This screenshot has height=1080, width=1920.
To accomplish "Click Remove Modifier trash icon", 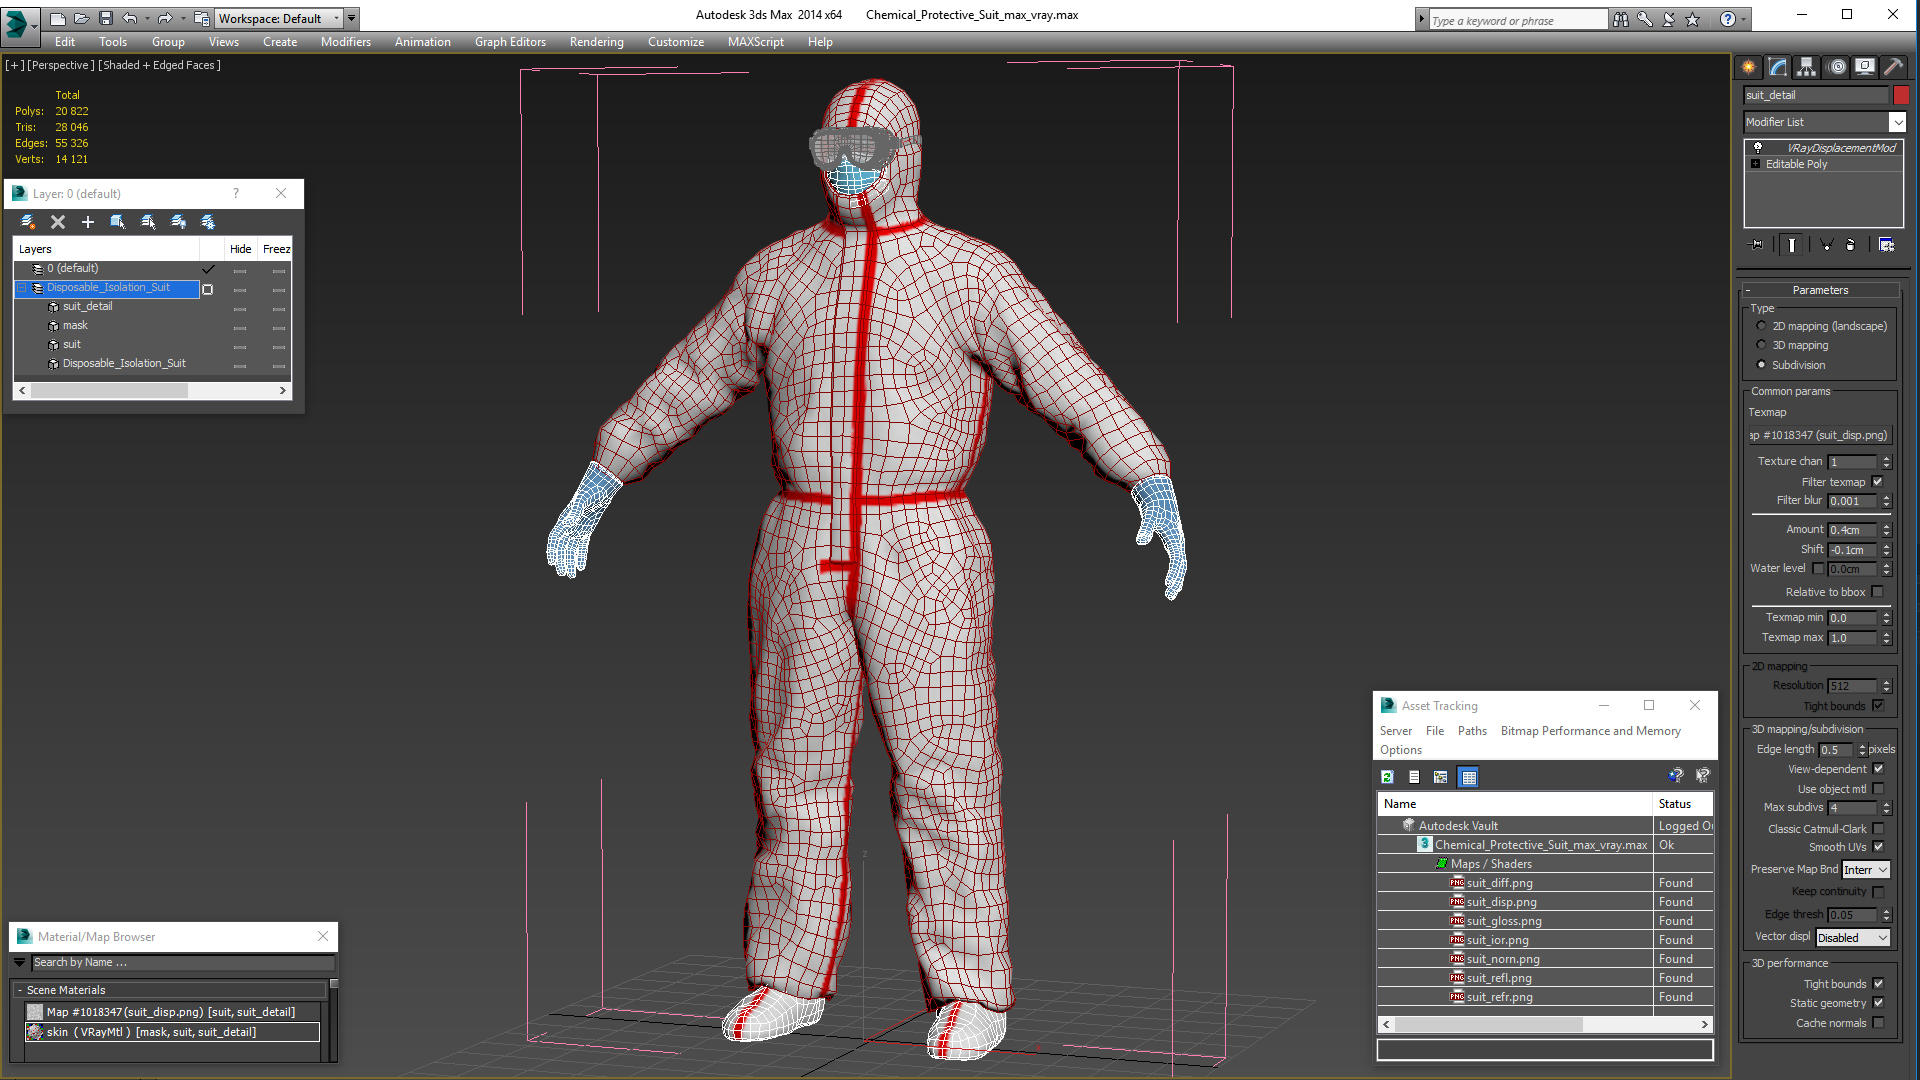I will click(1851, 245).
